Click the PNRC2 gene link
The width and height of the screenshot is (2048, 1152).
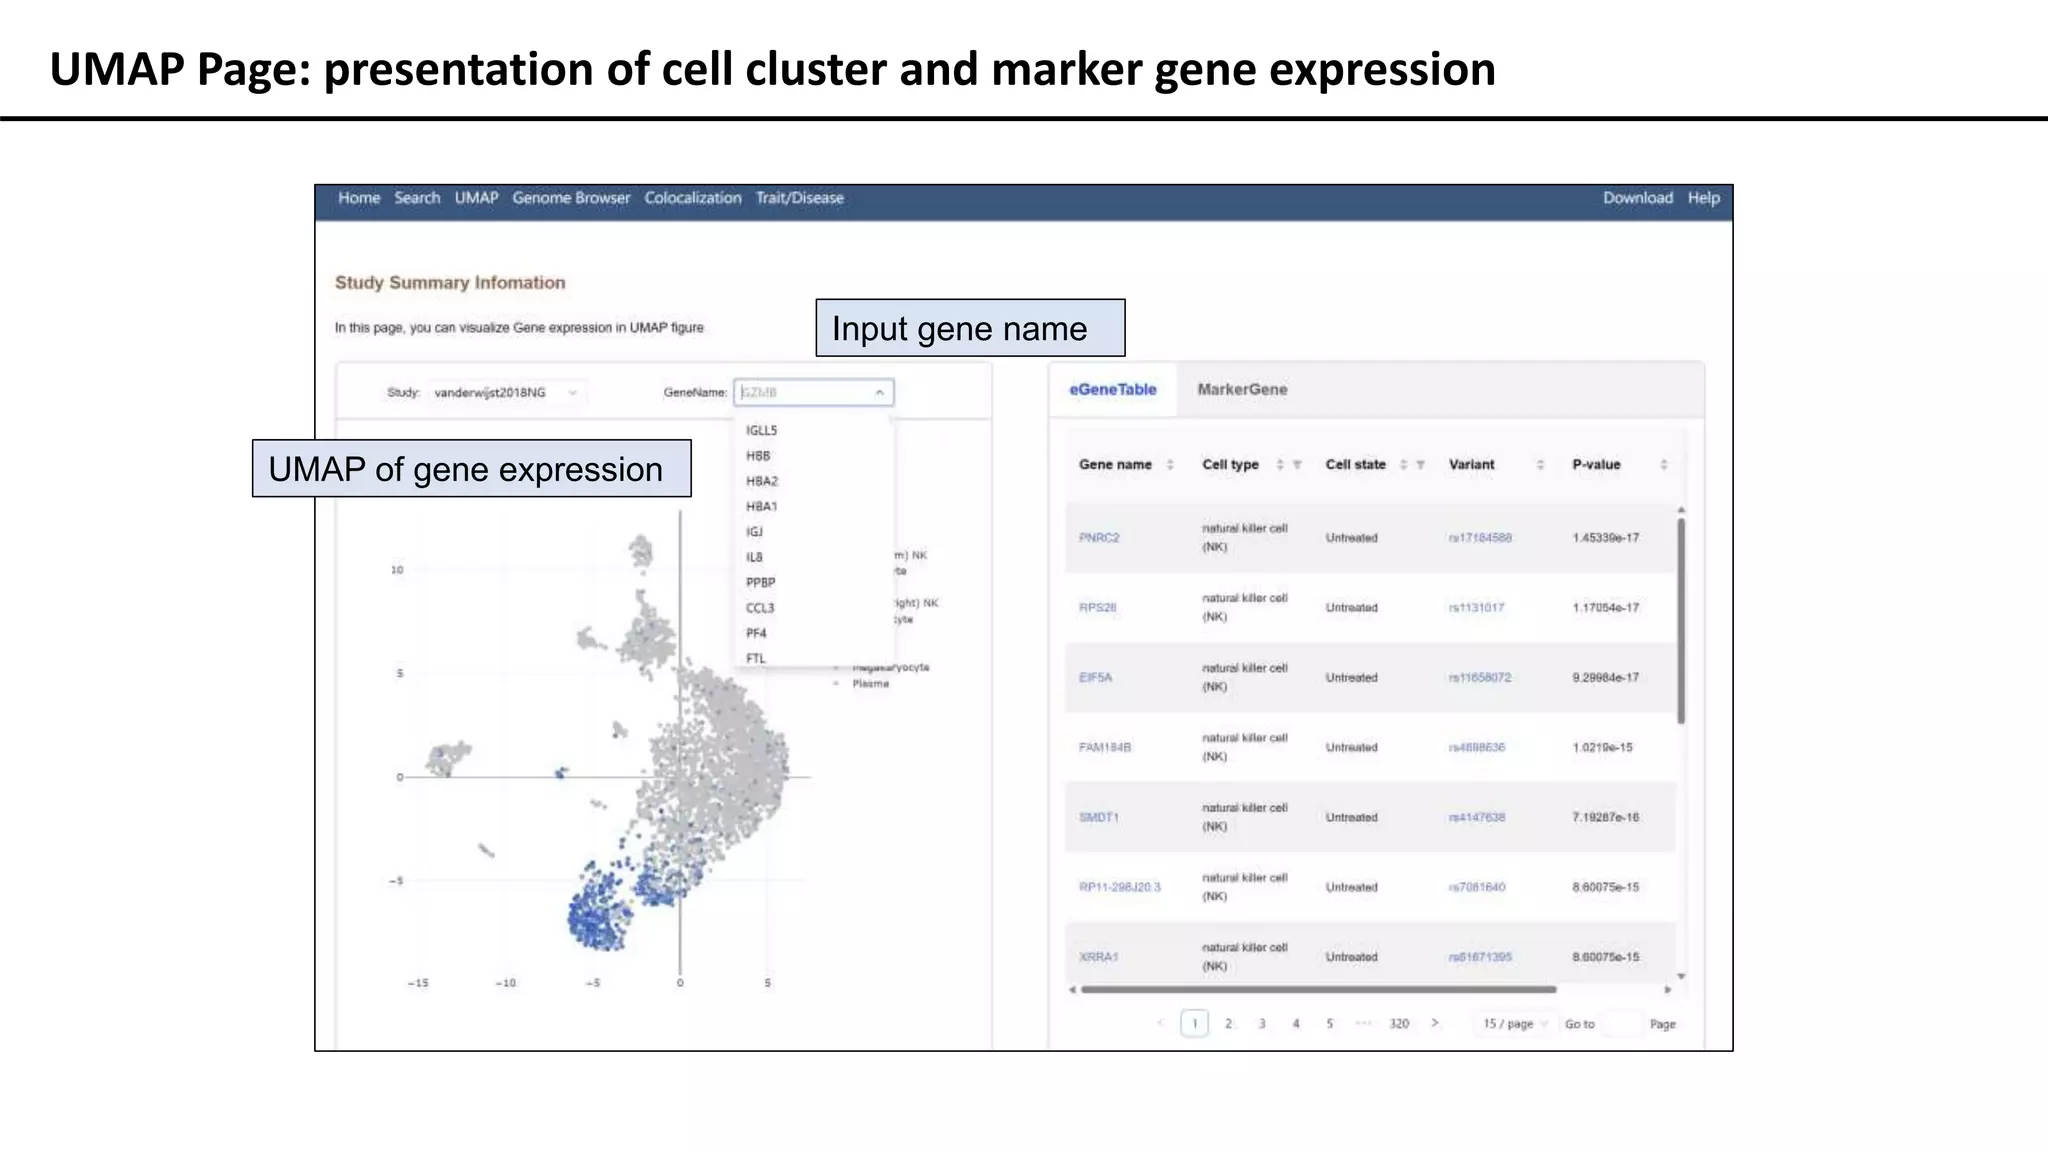(1098, 538)
